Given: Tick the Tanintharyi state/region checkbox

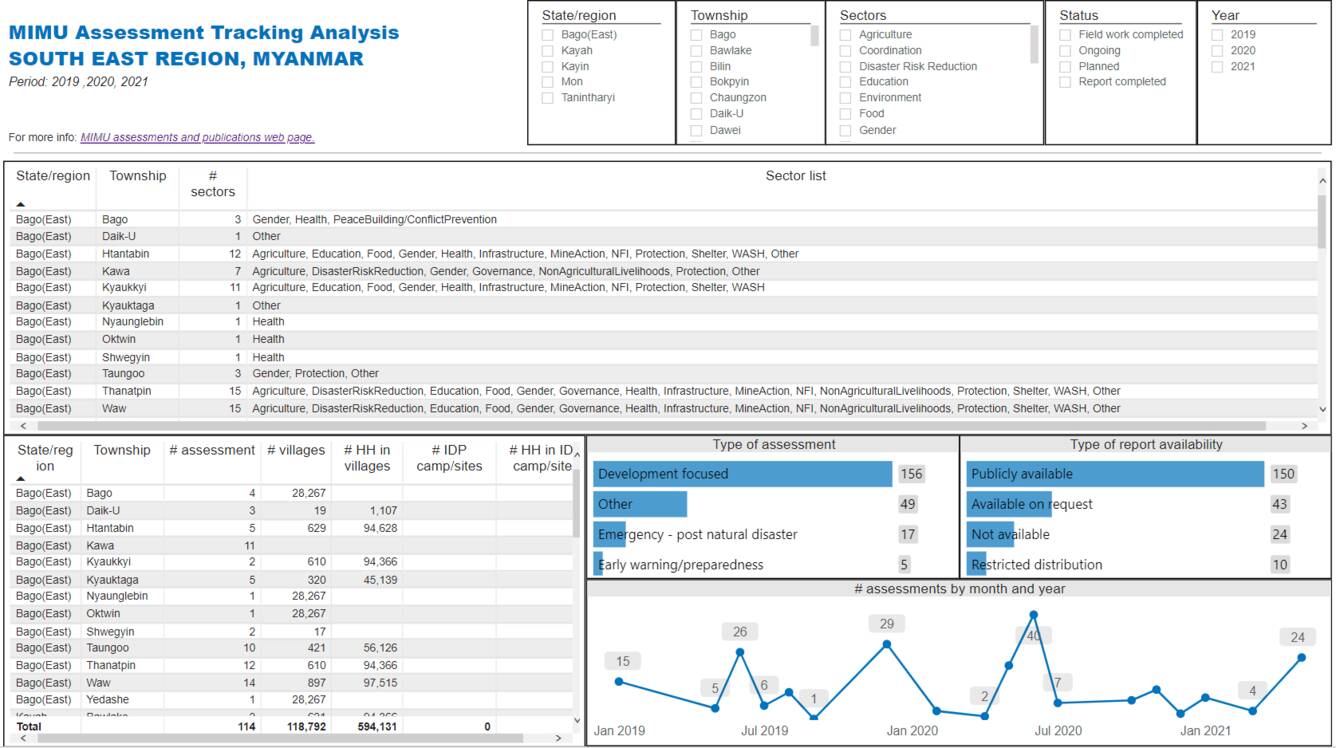Looking at the screenshot, I should tap(547, 98).
